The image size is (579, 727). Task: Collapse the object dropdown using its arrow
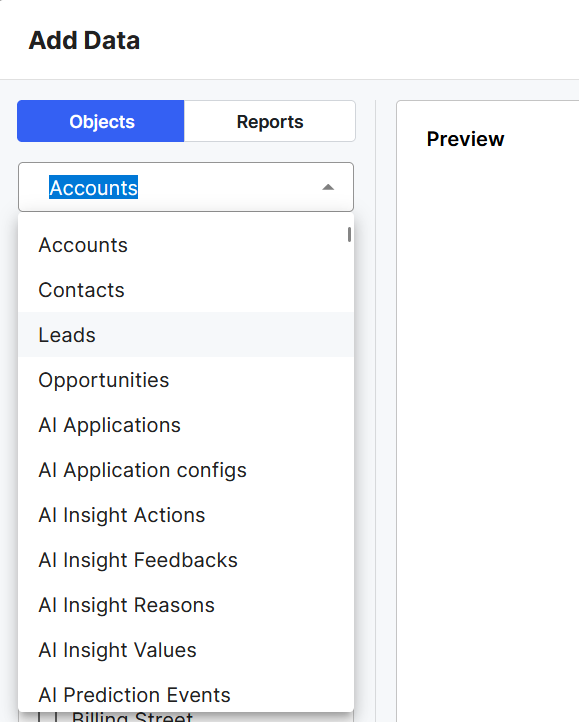click(x=328, y=187)
